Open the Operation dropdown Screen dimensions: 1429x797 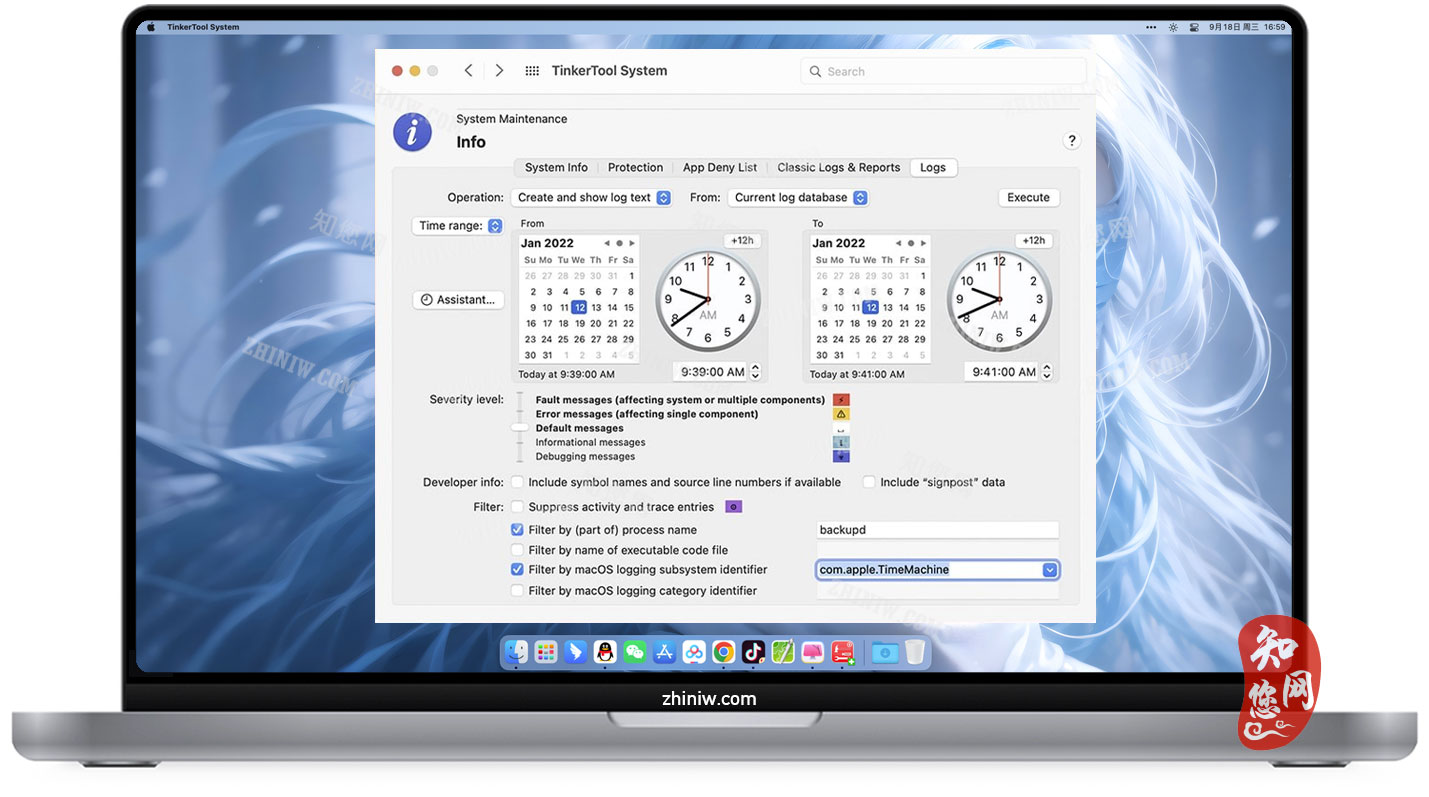pyautogui.click(x=591, y=198)
